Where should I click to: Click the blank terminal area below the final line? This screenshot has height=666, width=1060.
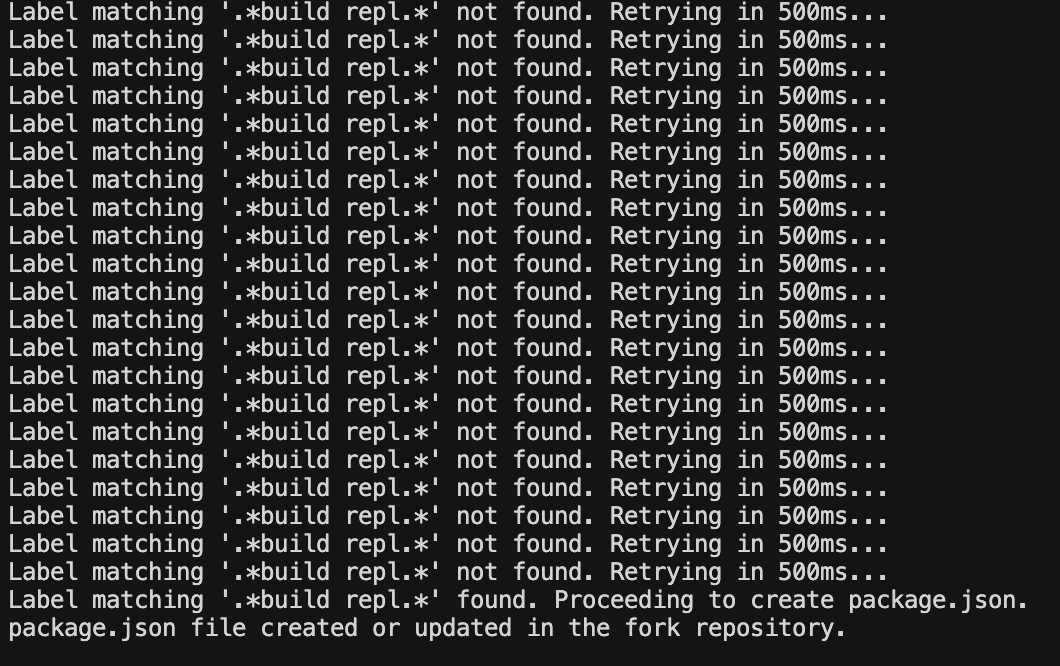[530, 654]
